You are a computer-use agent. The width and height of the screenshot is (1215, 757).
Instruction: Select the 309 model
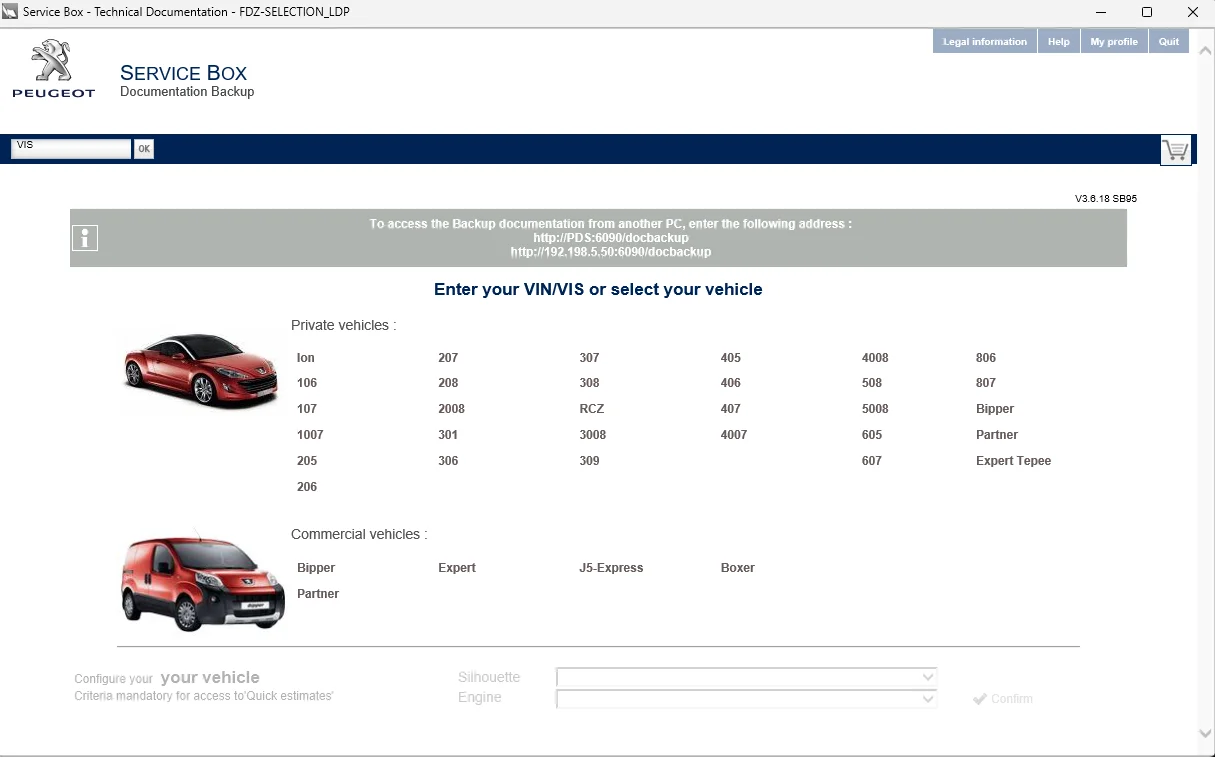[x=589, y=461]
